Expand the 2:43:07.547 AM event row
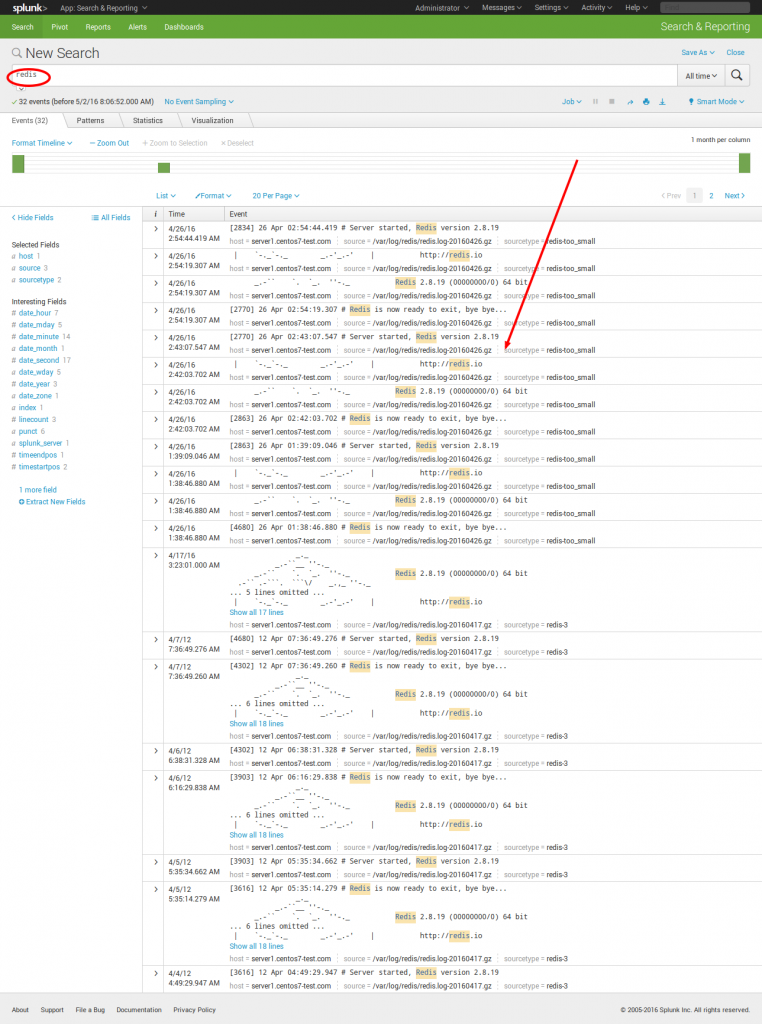This screenshot has height=1024, width=762. [x=156, y=338]
